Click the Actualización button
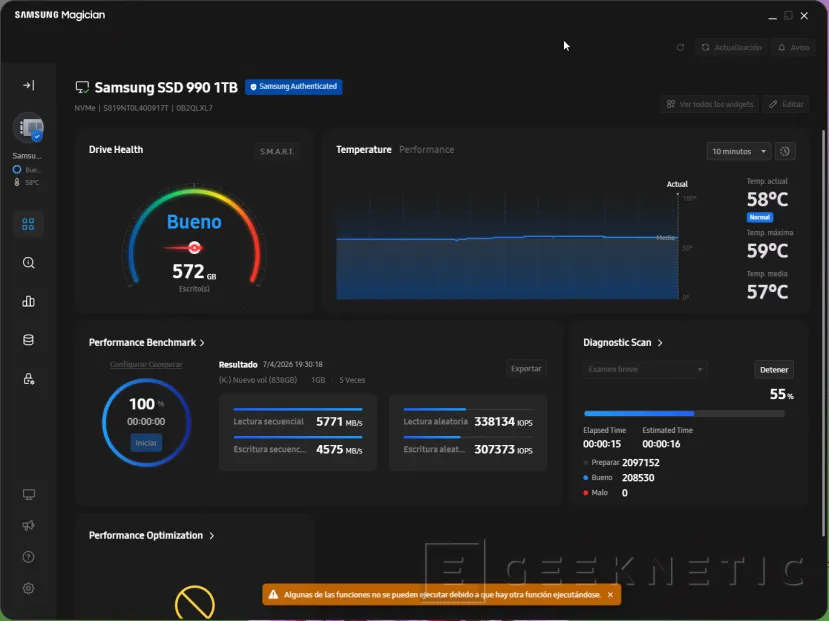Screen dimensions: 829x621 731,48
